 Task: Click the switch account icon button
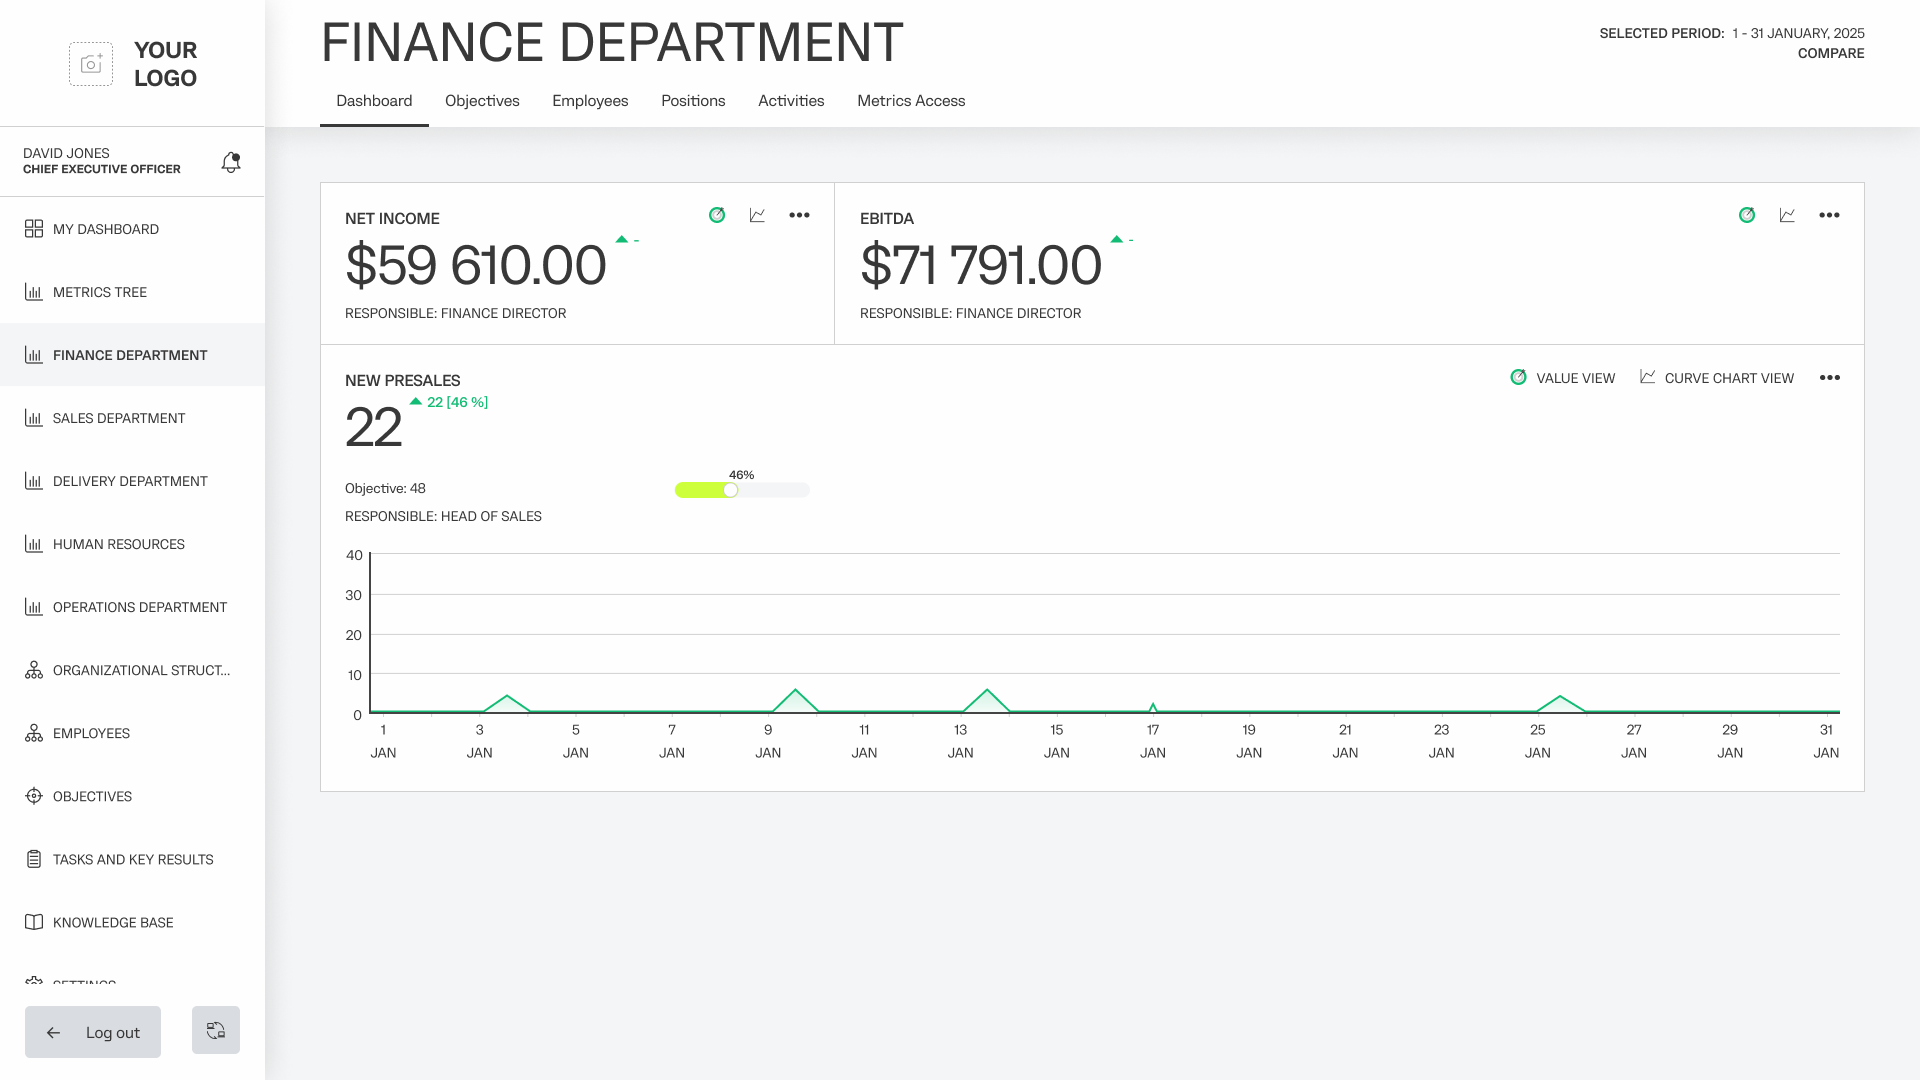tap(216, 1030)
